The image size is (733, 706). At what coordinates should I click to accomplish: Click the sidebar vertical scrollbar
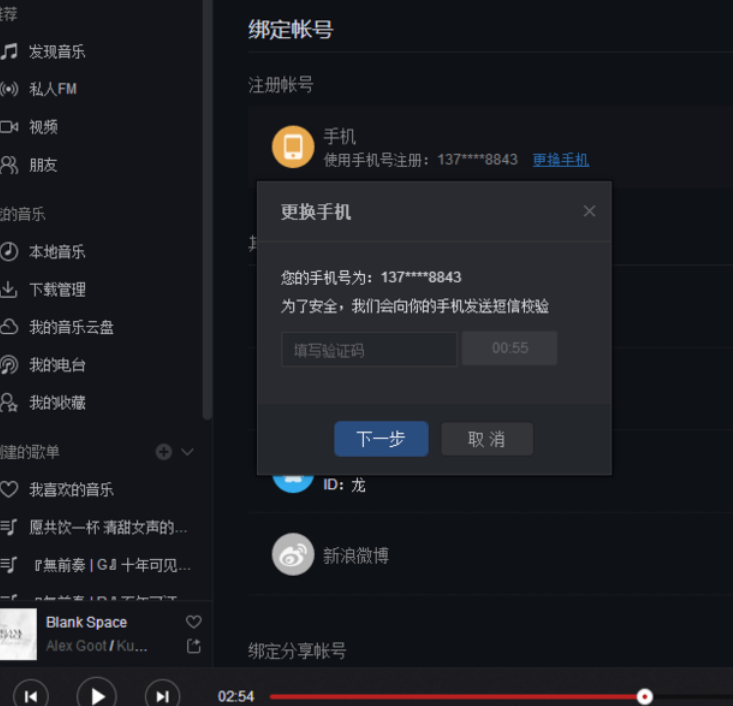coord(208,210)
